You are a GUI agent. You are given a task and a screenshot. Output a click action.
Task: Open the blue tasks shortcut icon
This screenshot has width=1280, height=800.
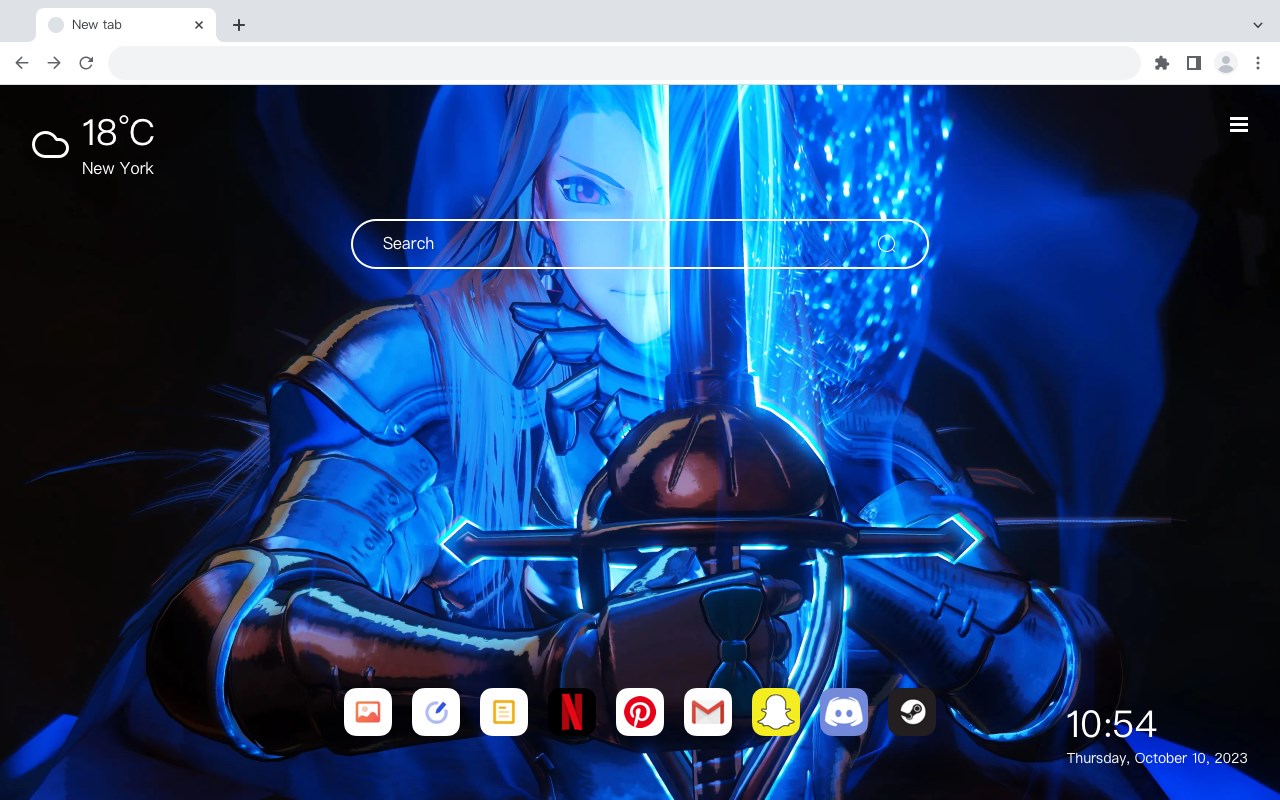tap(436, 712)
